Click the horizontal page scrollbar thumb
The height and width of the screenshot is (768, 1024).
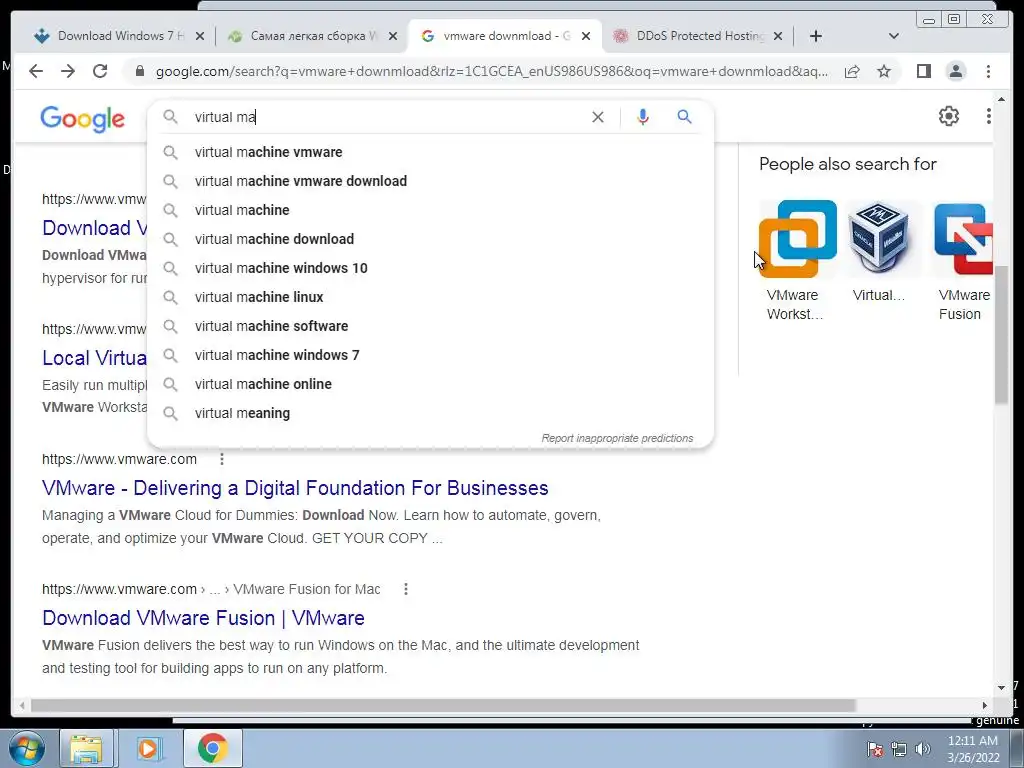(x=443, y=705)
